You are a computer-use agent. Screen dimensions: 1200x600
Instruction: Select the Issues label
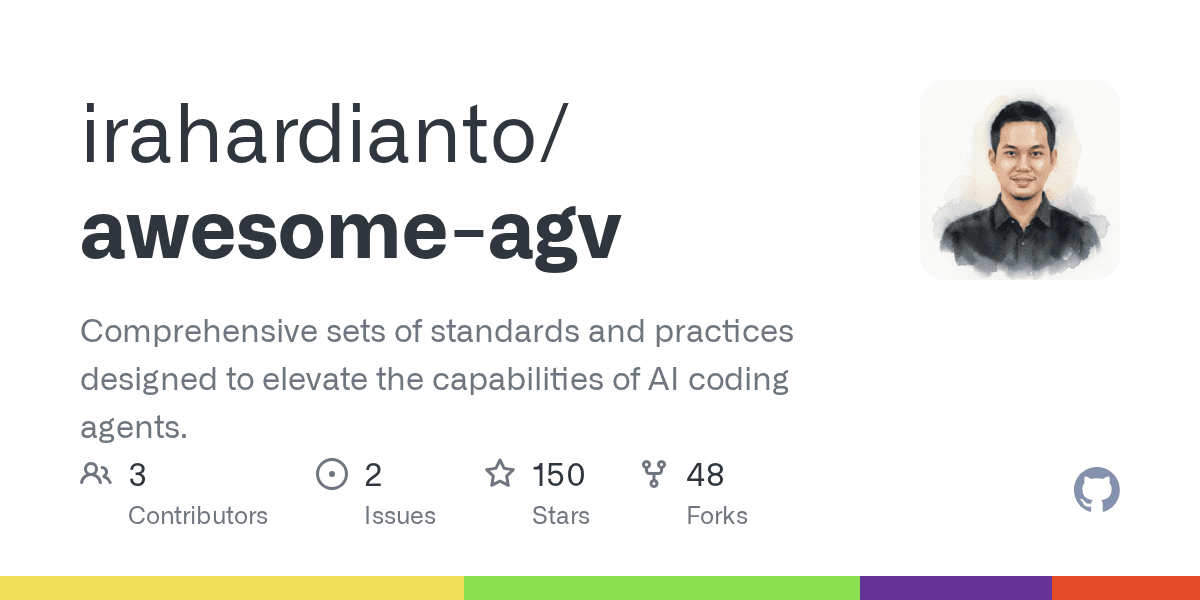pos(400,516)
